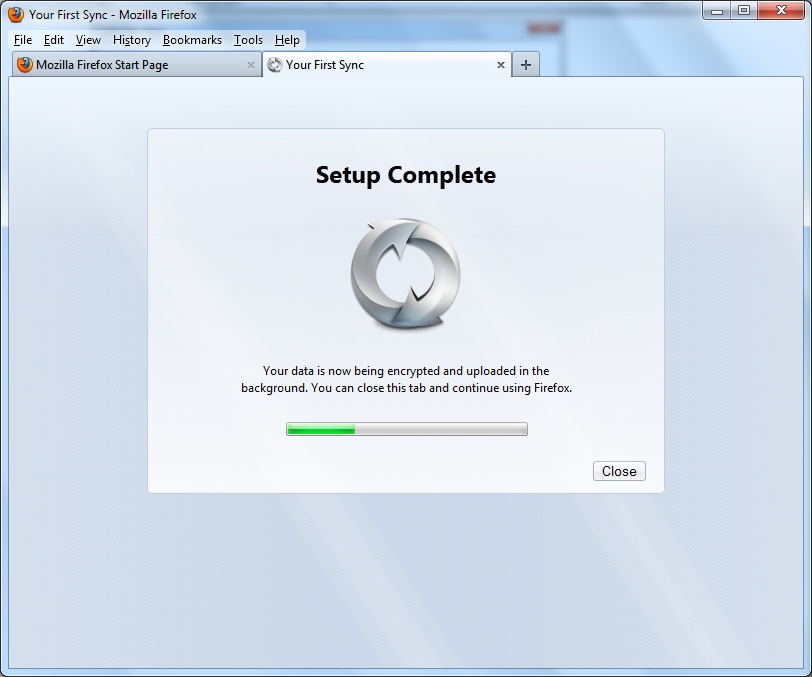Click the 'Your First Sync - Mozilla Firefox' title
This screenshot has width=812, height=677.
tap(113, 15)
